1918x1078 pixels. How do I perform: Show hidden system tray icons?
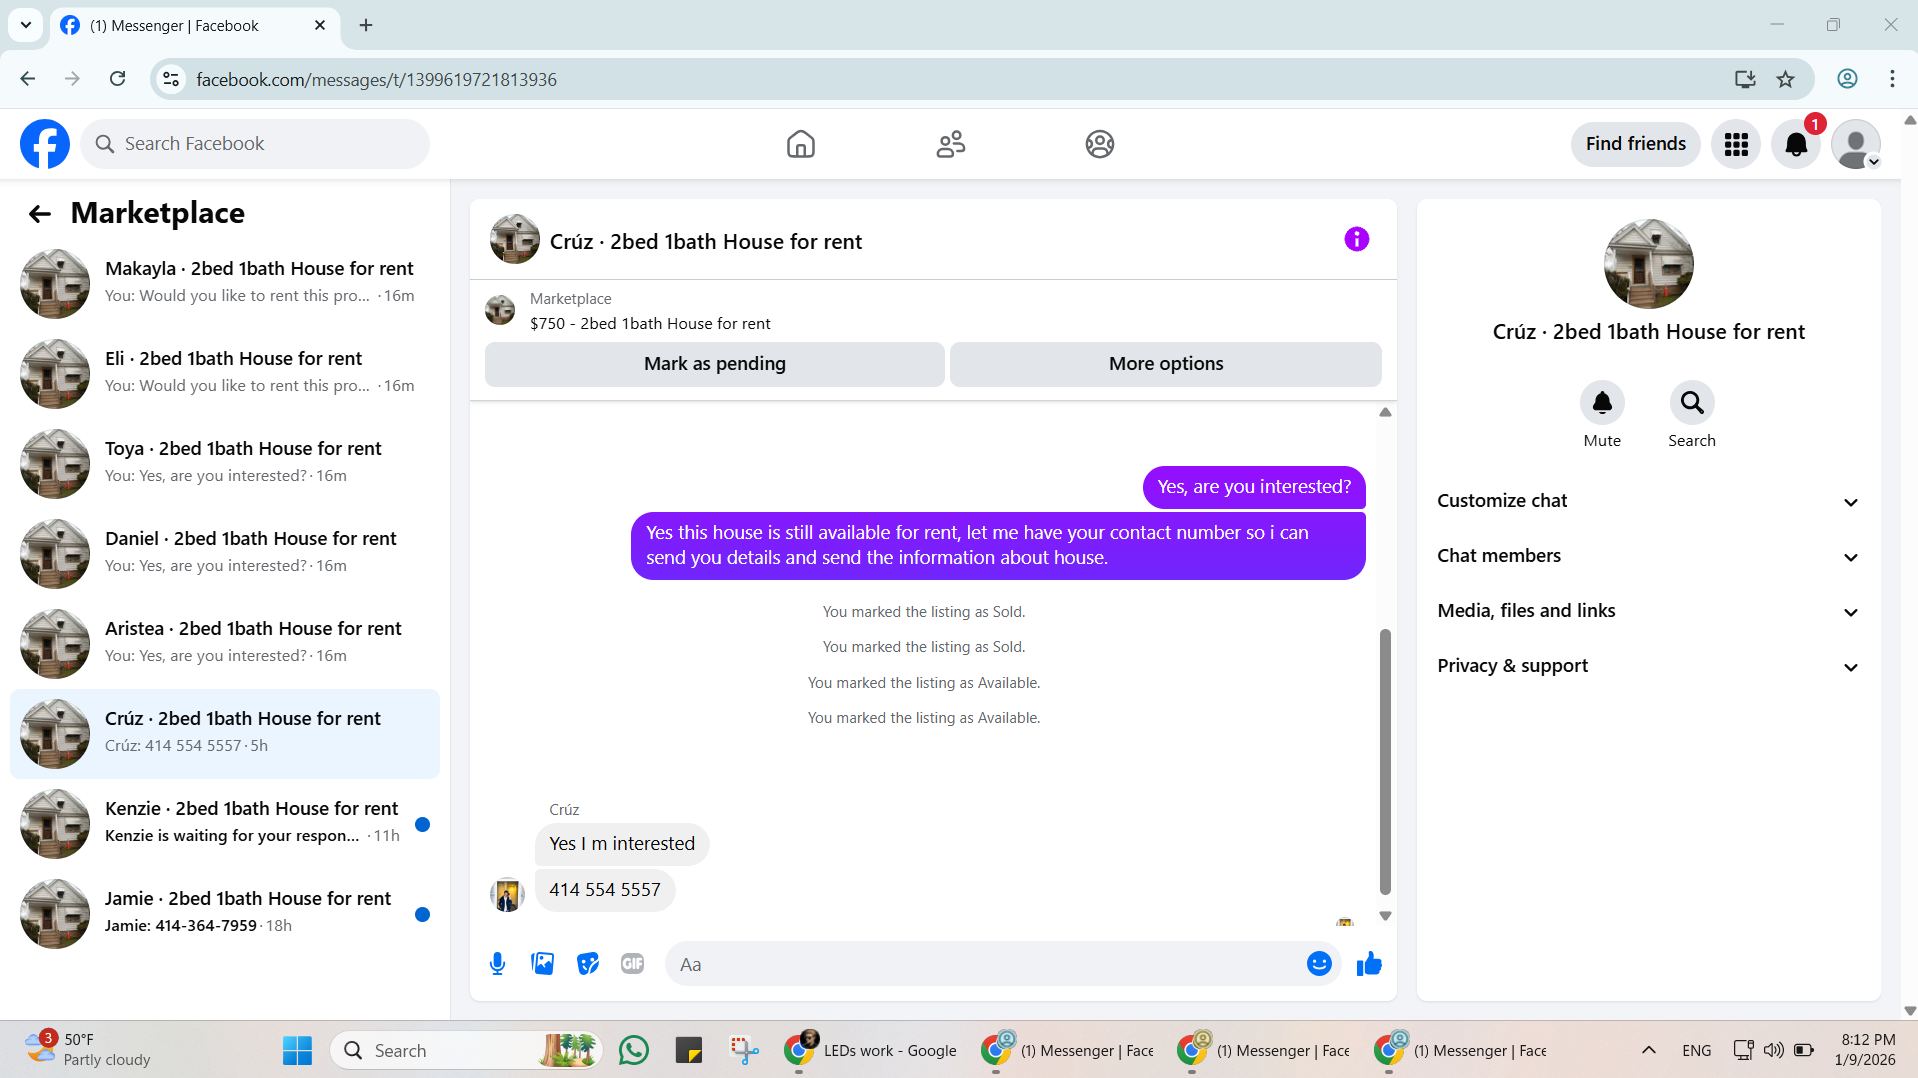[1649, 1050]
